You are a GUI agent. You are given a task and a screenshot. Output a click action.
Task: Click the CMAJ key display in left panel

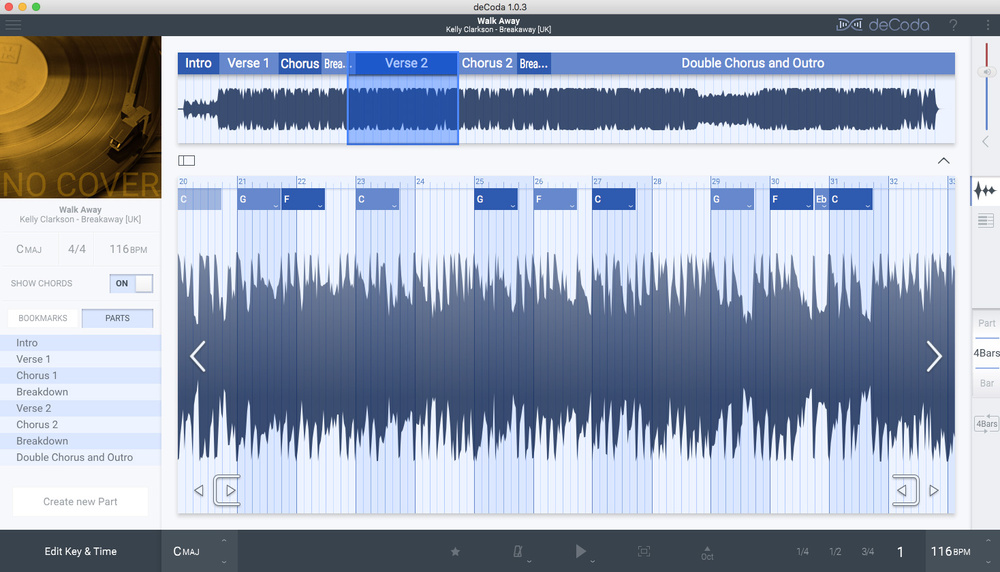coord(29,249)
